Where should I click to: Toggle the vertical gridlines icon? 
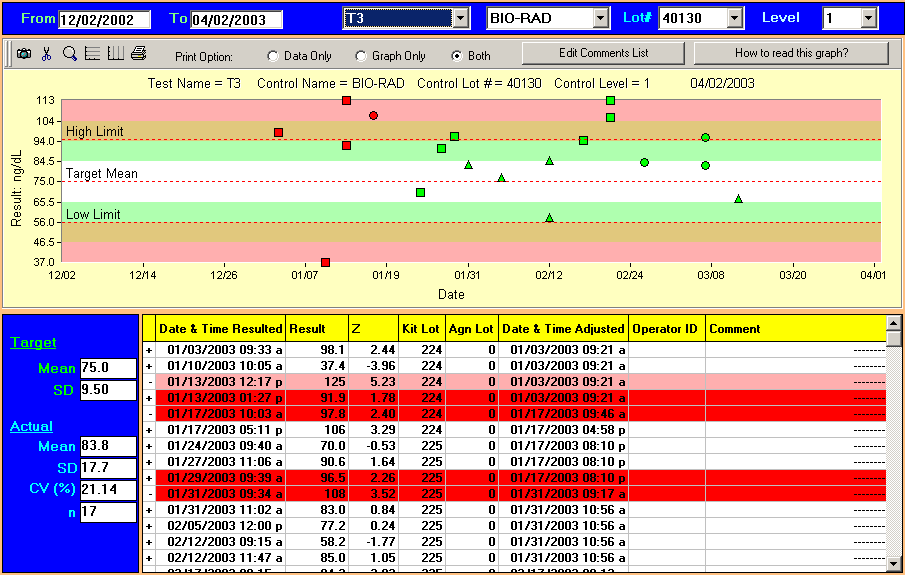click(x=115, y=54)
